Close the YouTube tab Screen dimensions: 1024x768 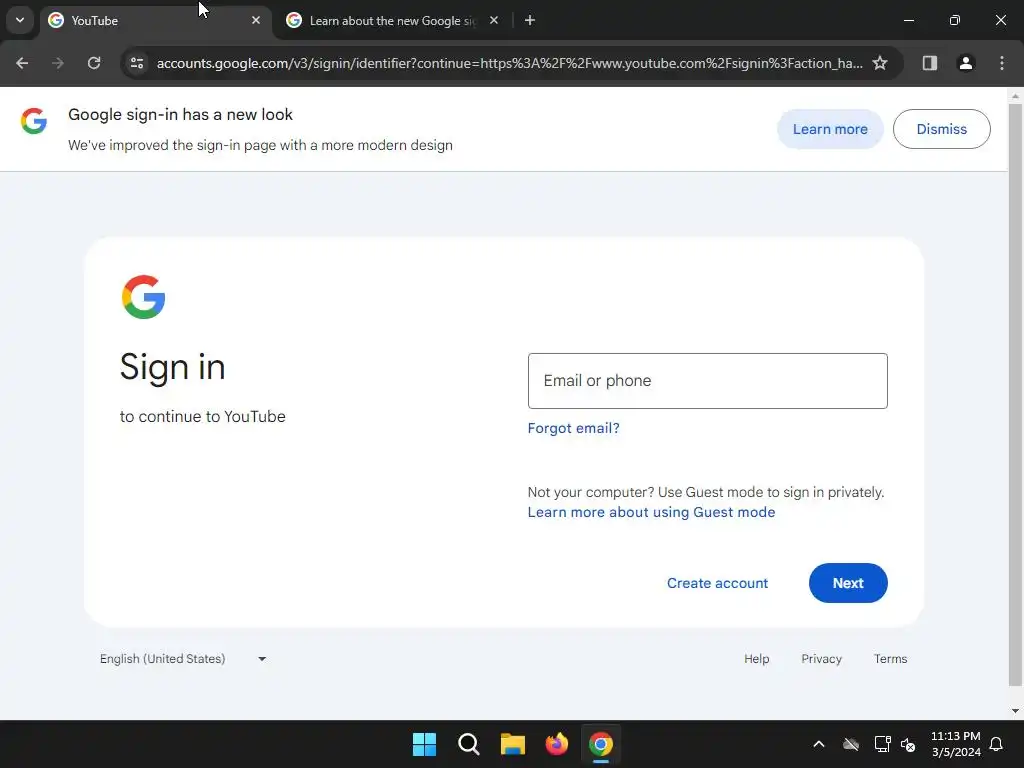click(x=256, y=20)
